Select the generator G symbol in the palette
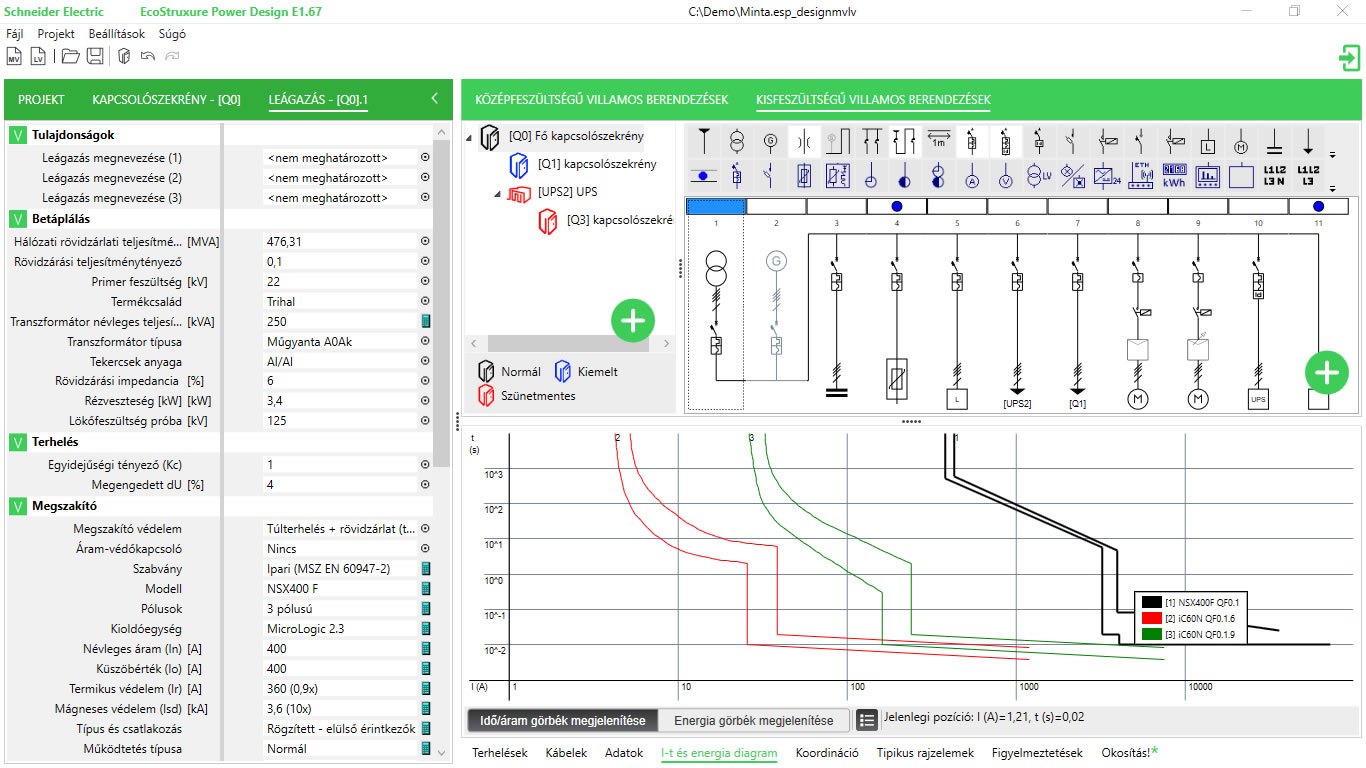1366x768 pixels. coord(770,139)
